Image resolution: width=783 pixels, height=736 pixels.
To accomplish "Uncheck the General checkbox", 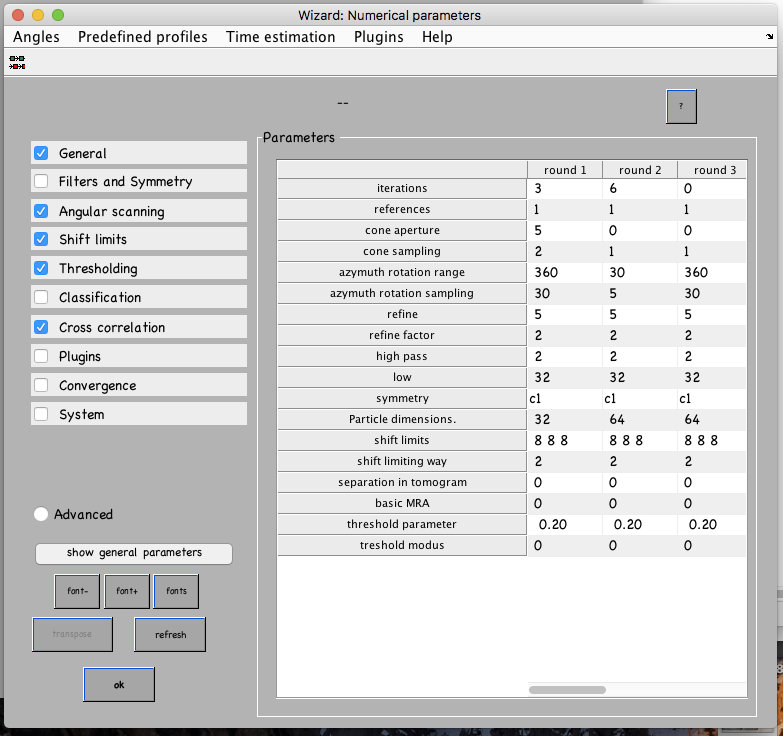I will pos(41,153).
